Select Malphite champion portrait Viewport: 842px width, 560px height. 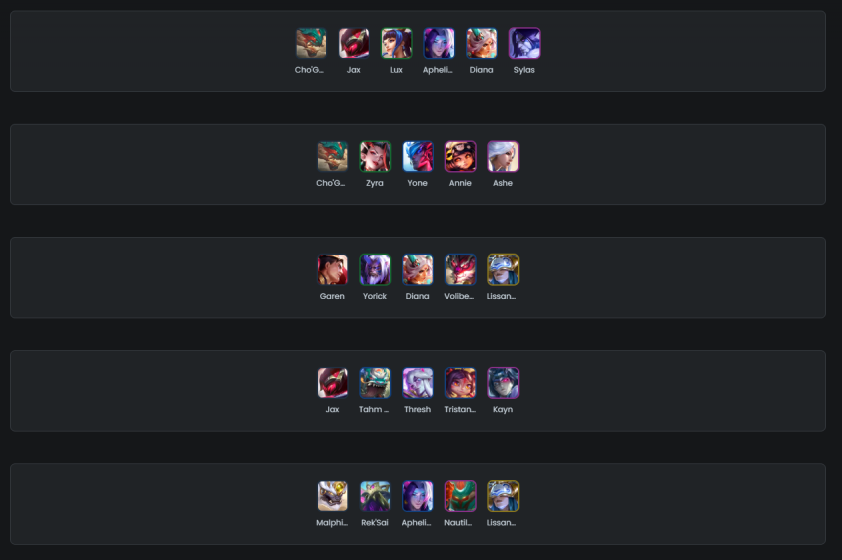click(332, 496)
